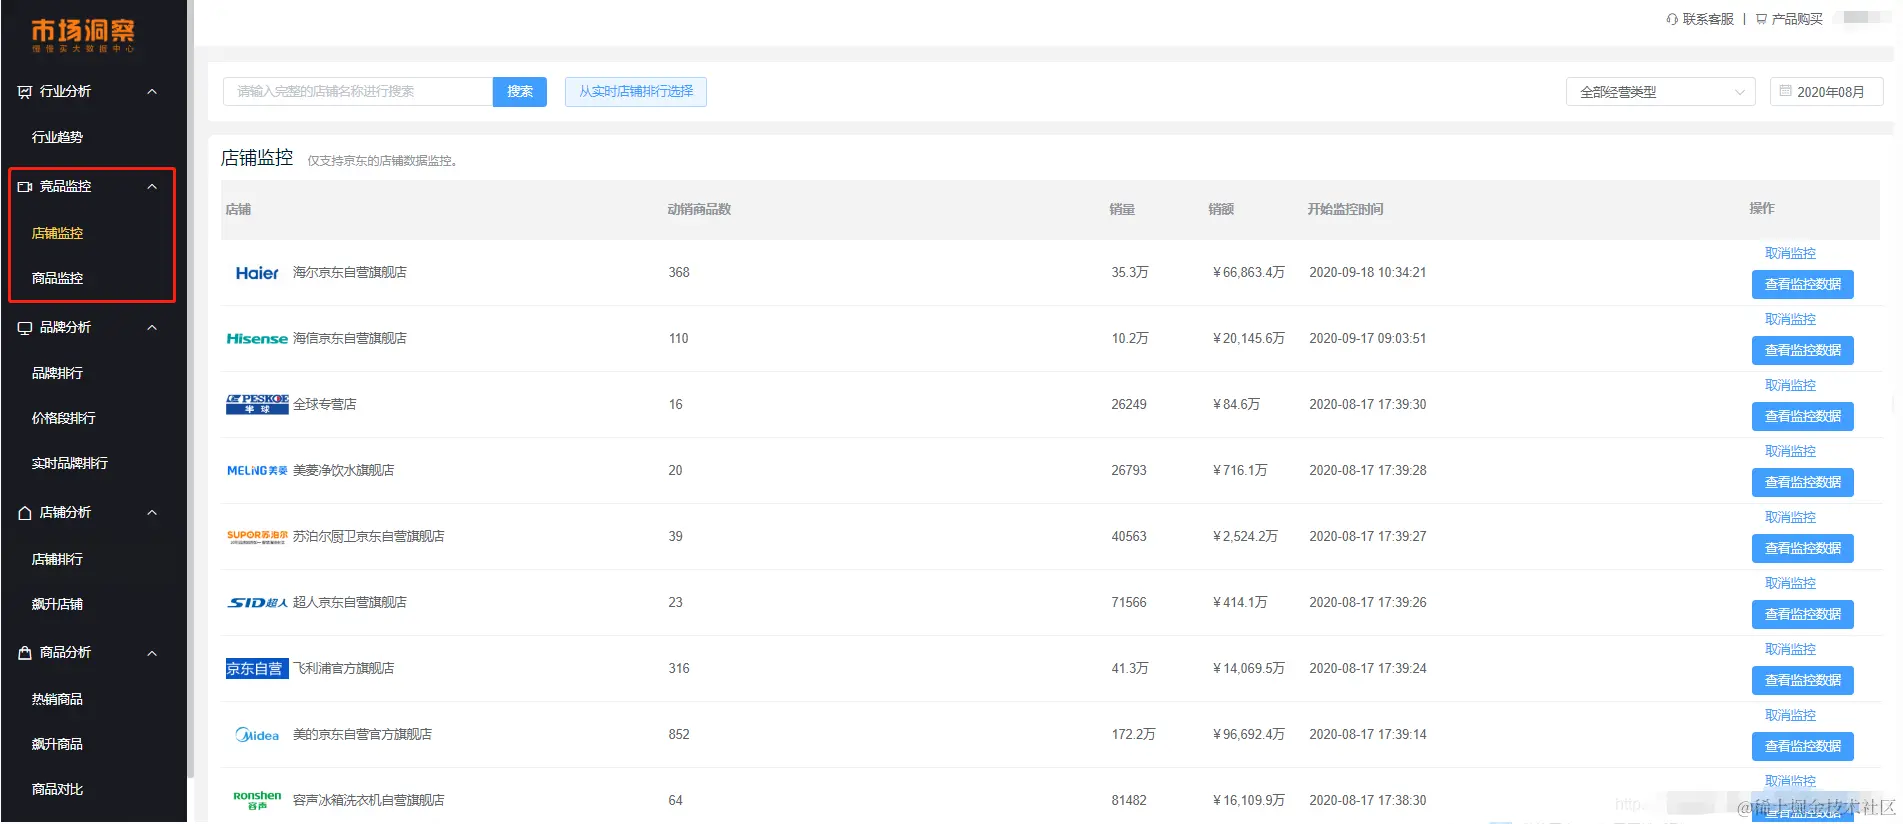
Task: Click 联系客服 link
Action: 1708,19
